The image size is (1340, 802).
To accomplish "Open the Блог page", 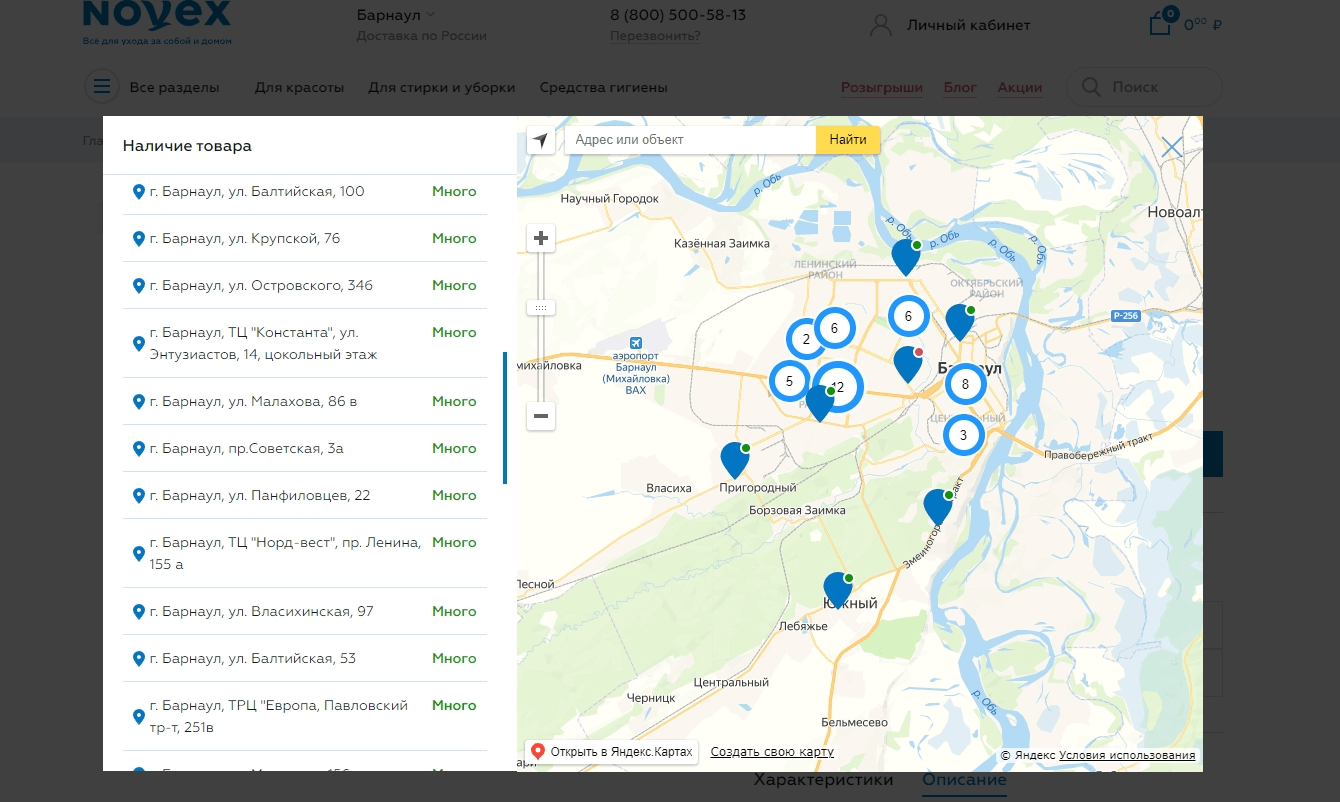I will [x=960, y=87].
